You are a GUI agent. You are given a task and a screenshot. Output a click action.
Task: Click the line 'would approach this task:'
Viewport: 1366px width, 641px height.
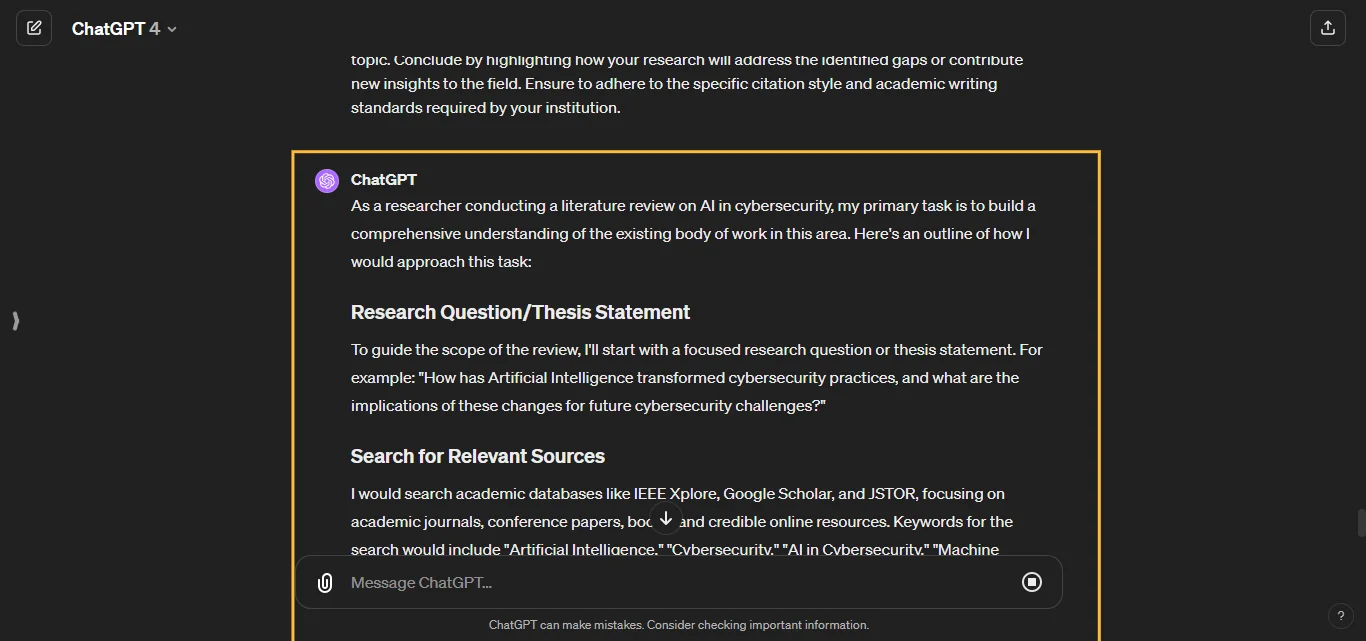441,262
